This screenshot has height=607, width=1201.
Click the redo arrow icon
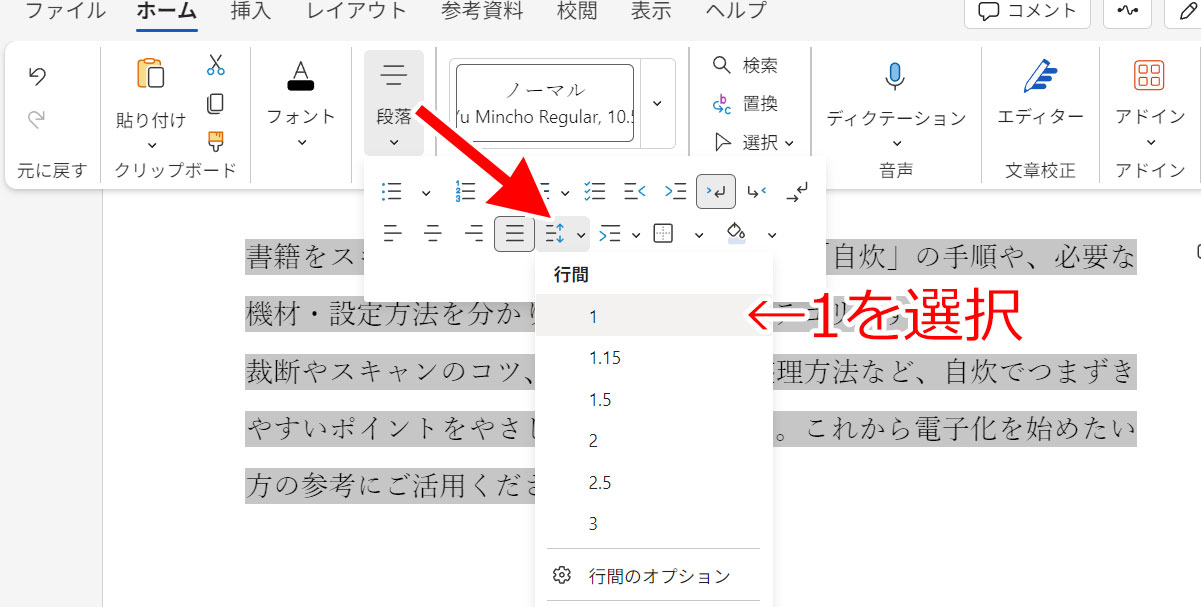click(37, 119)
